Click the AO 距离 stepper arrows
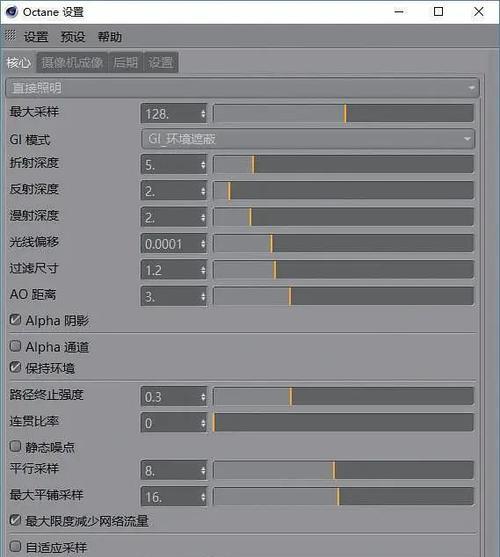The image size is (500, 557). pos(203,296)
